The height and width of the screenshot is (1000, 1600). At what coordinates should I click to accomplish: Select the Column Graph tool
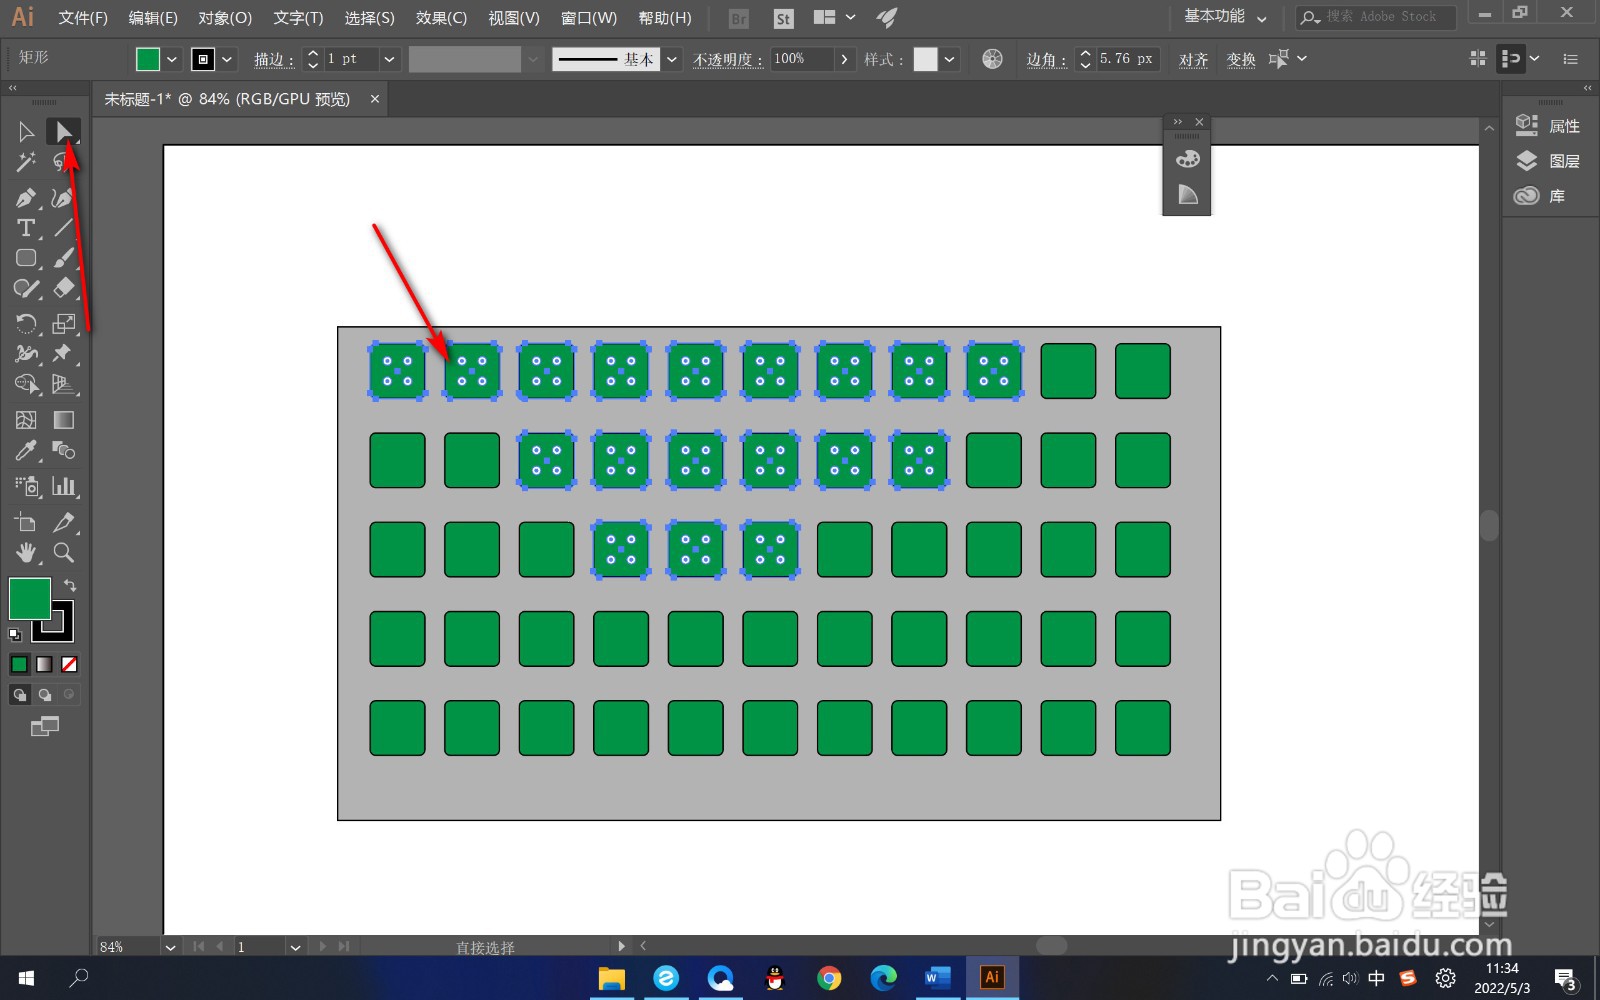64,486
